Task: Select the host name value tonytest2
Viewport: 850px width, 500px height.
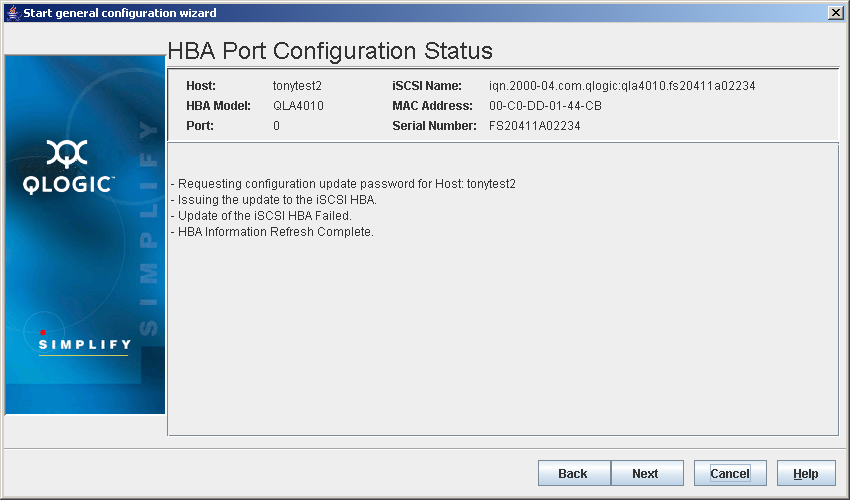Action: [x=296, y=86]
